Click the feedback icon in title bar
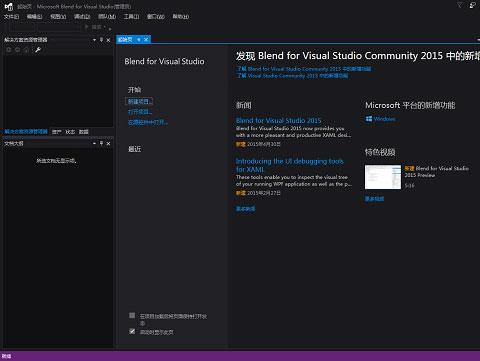 [x=473, y=5]
